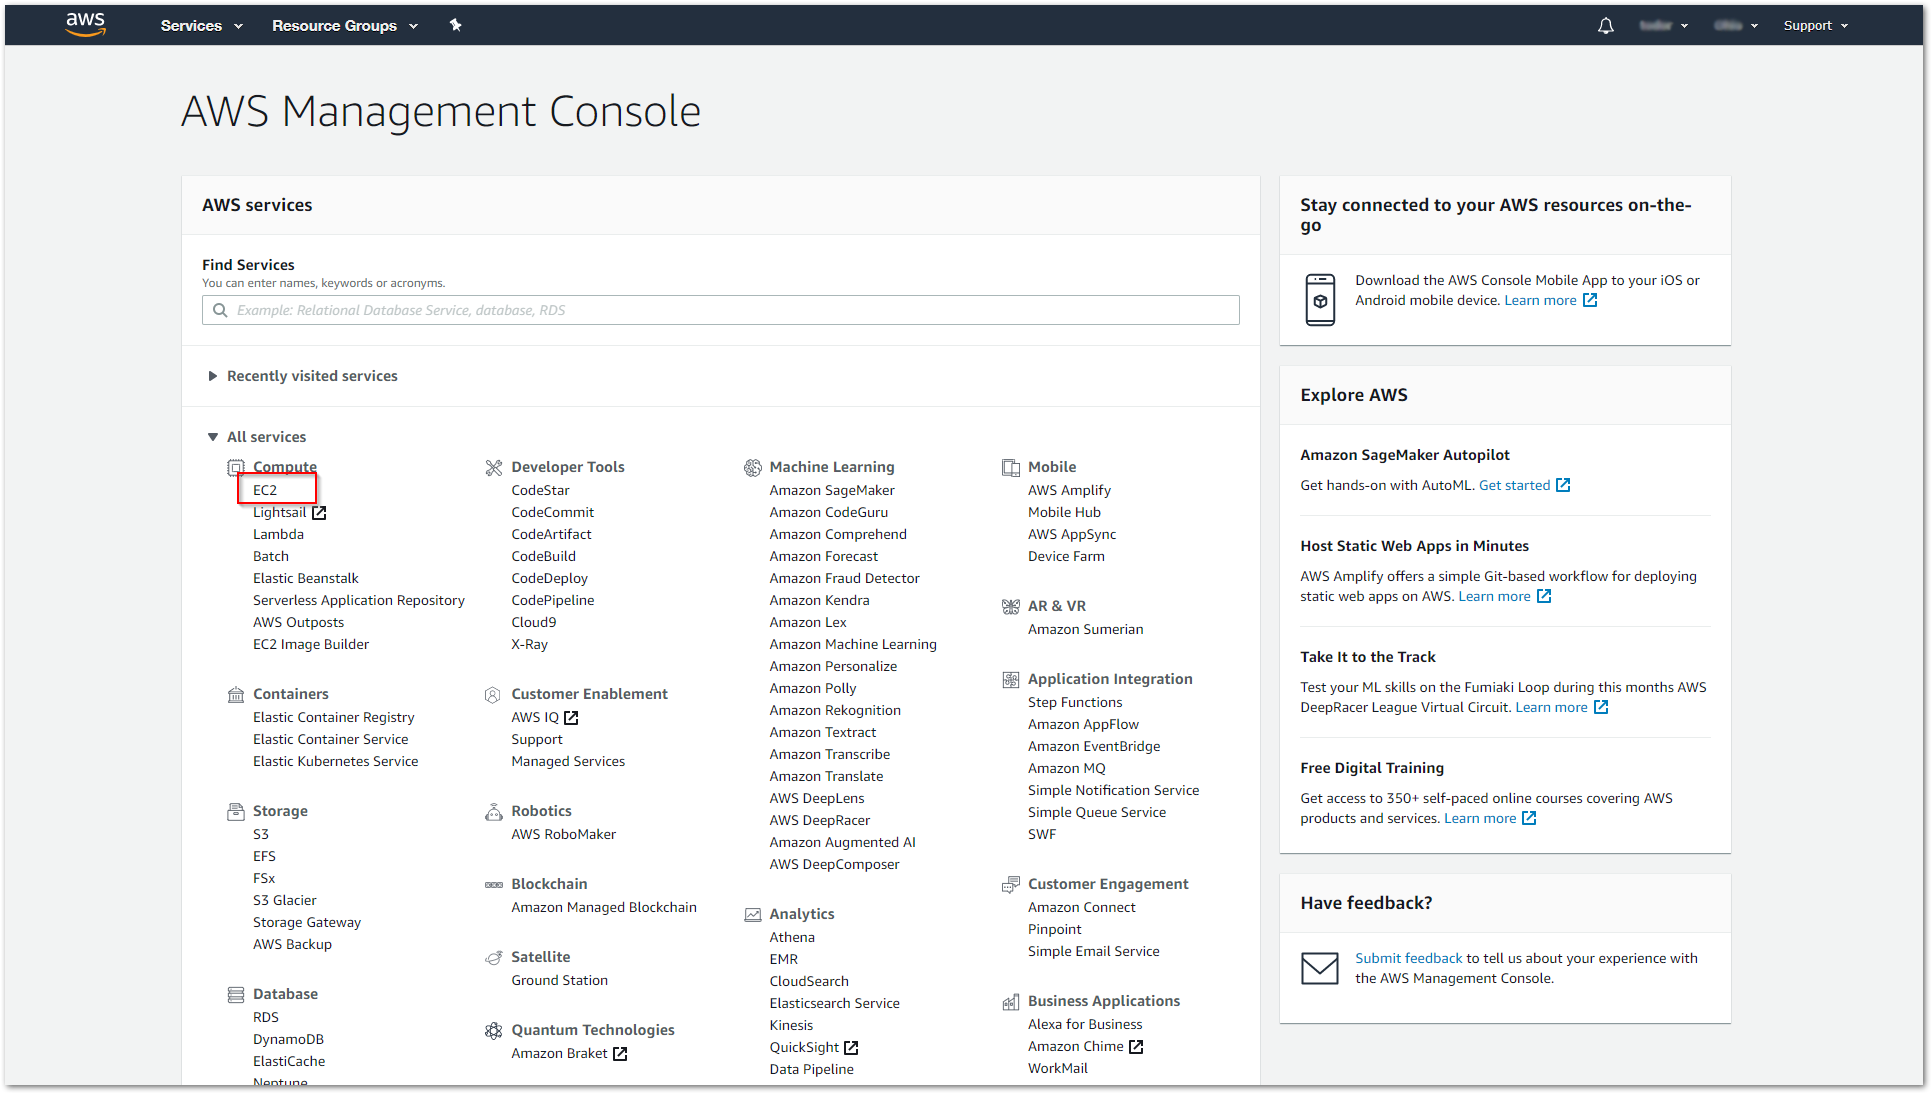Click external link icon next to Lightsail

point(319,512)
